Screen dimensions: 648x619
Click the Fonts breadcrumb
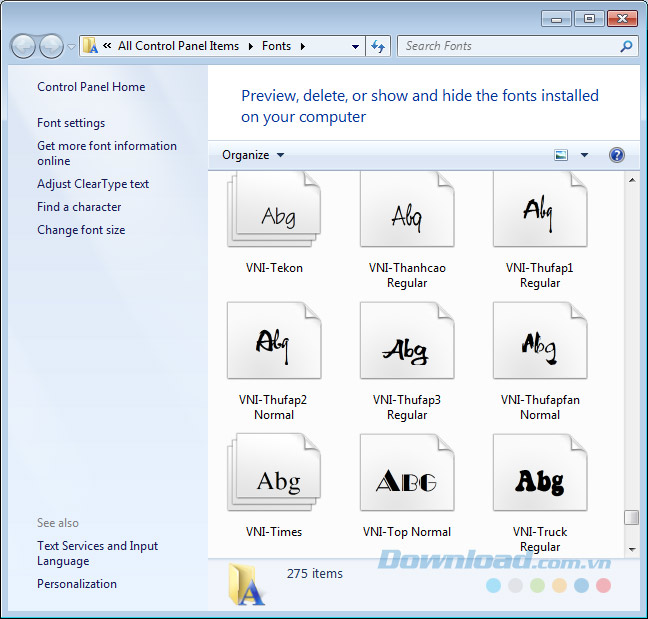(x=276, y=46)
